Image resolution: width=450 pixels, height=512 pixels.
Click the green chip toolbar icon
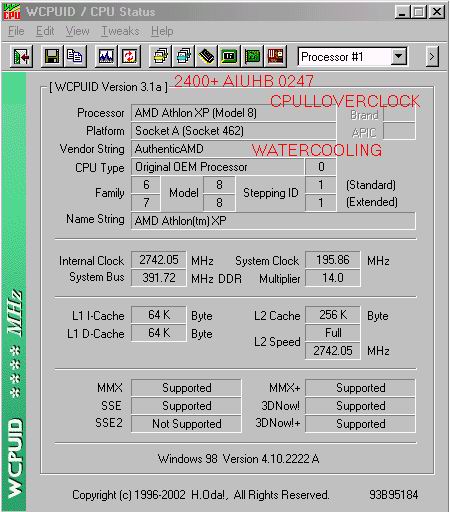click(229, 57)
